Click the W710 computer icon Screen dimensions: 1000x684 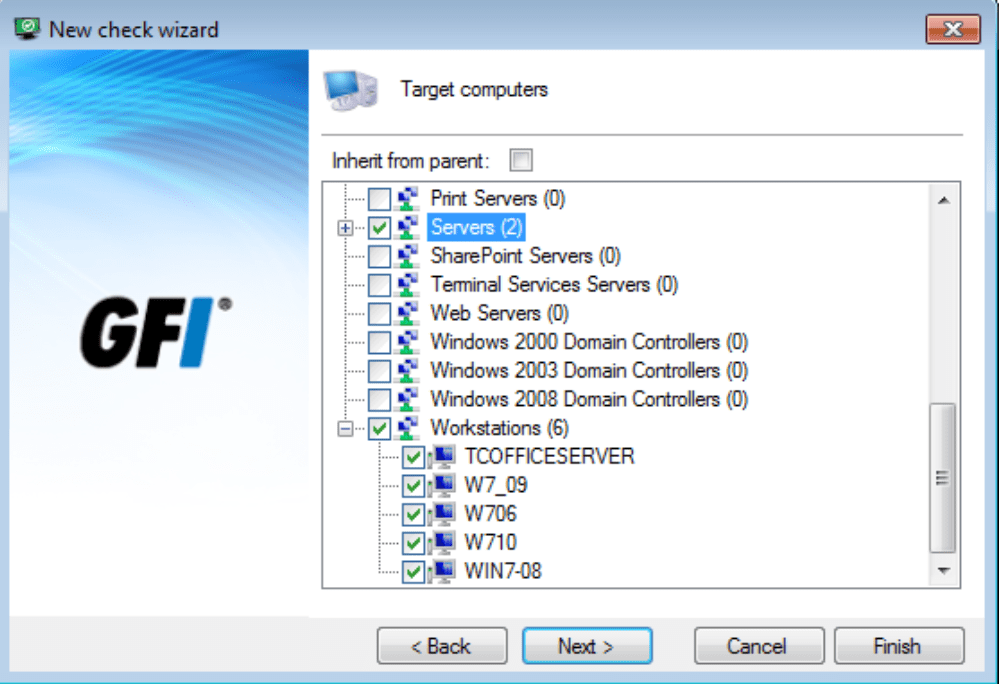tap(442, 543)
